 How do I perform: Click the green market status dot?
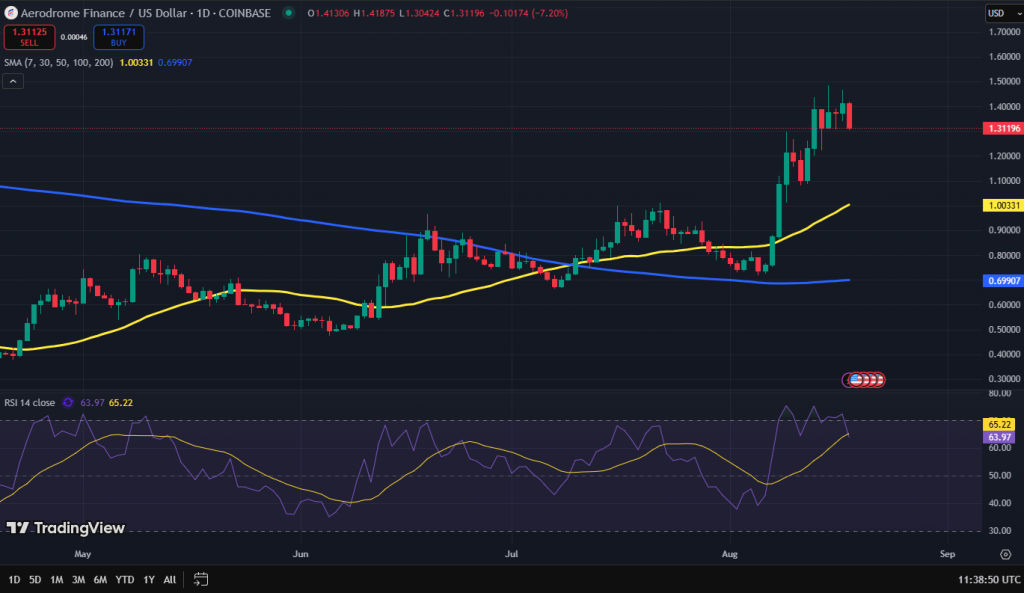click(x=288, y=13)
